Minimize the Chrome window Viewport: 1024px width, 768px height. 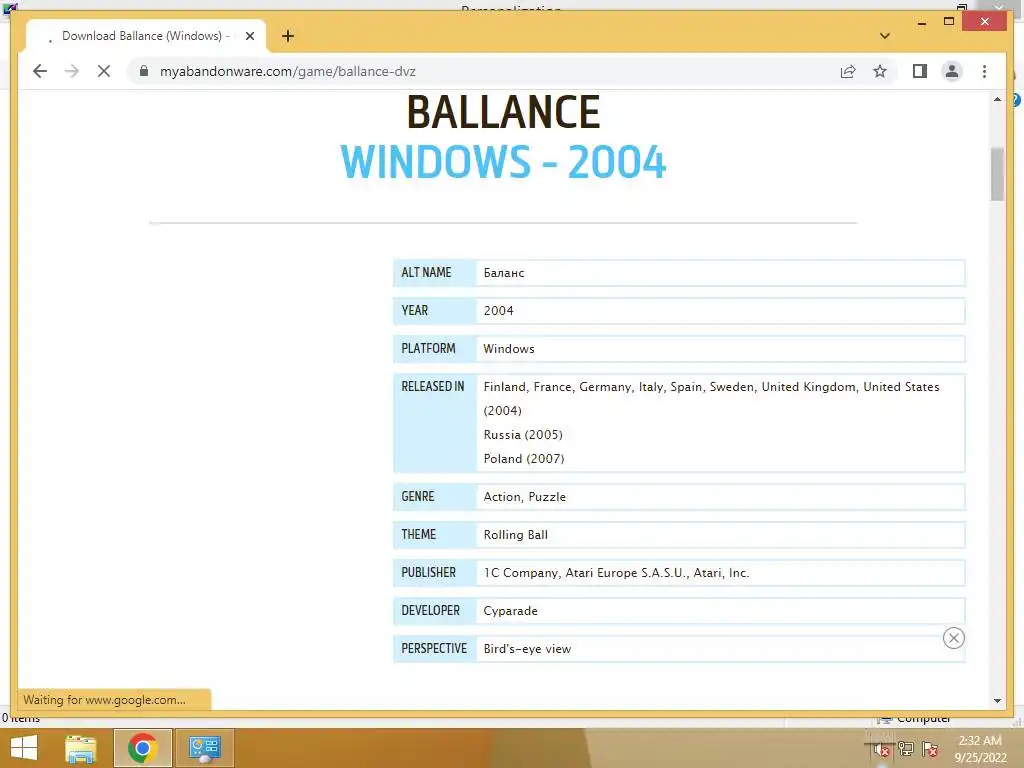coord(921,22)
